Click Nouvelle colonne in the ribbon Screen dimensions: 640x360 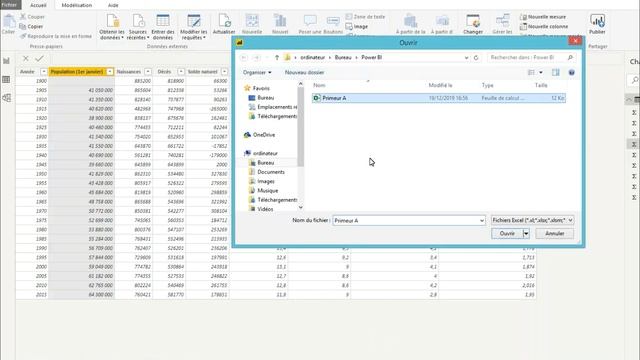point(544,26)
